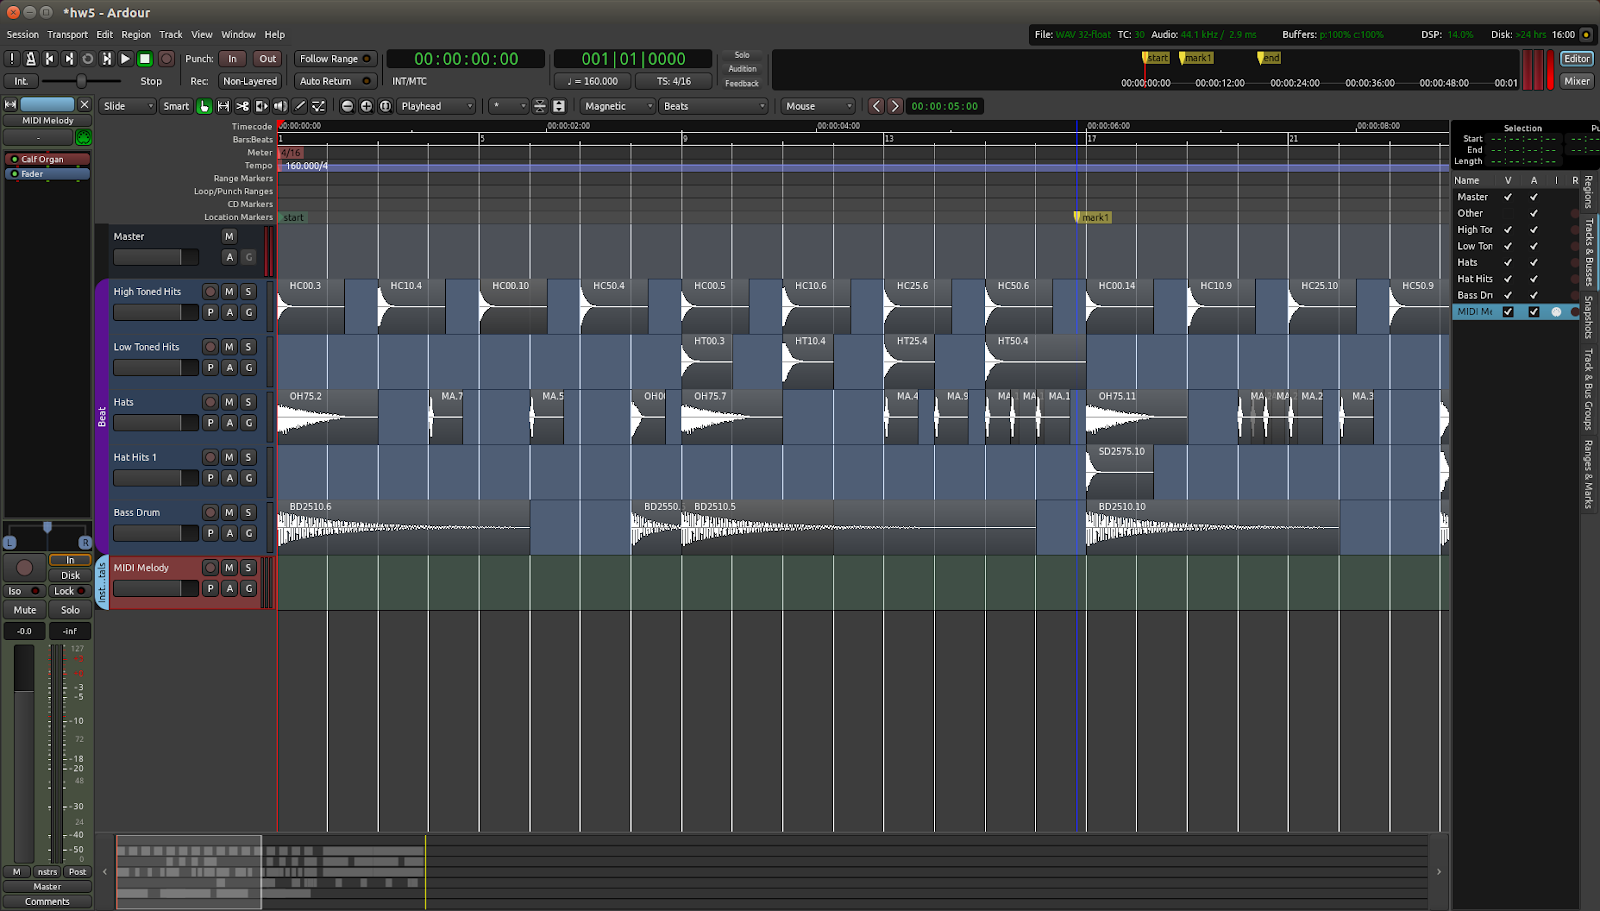The width and height of the screenshot is (1600, 911).
Task: Click the Mixer button at top right
Action: (x=1575, y=80)
